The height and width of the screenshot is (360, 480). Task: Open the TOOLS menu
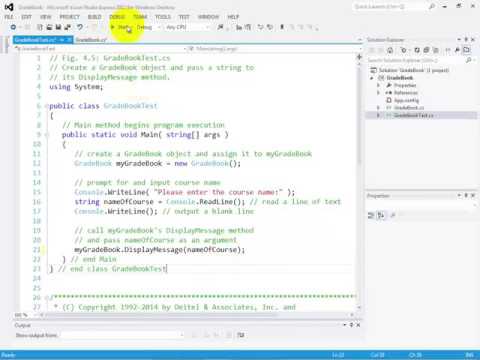click(163, 17)
